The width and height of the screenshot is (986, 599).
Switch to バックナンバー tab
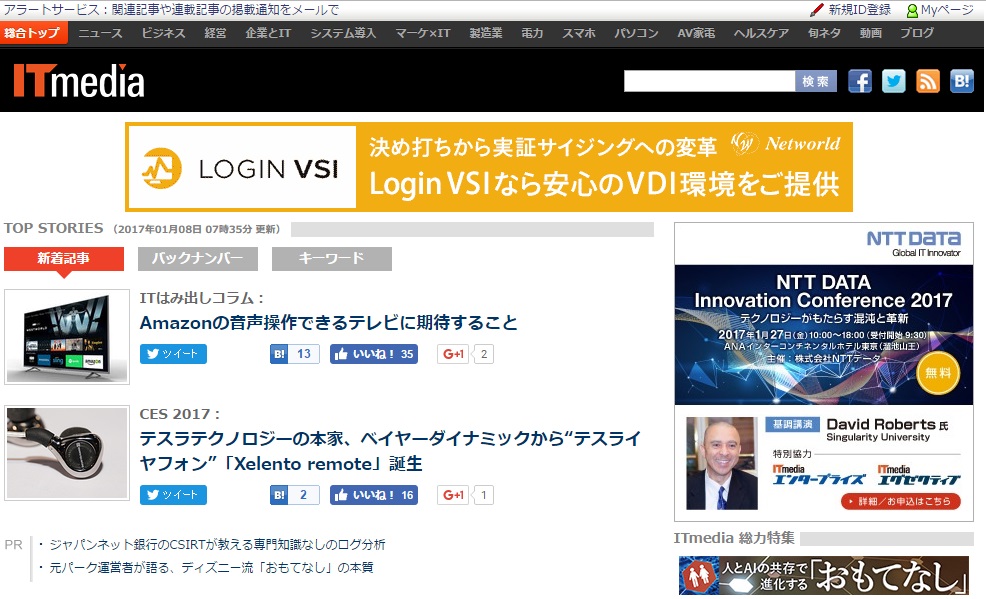tap(197, 258)
